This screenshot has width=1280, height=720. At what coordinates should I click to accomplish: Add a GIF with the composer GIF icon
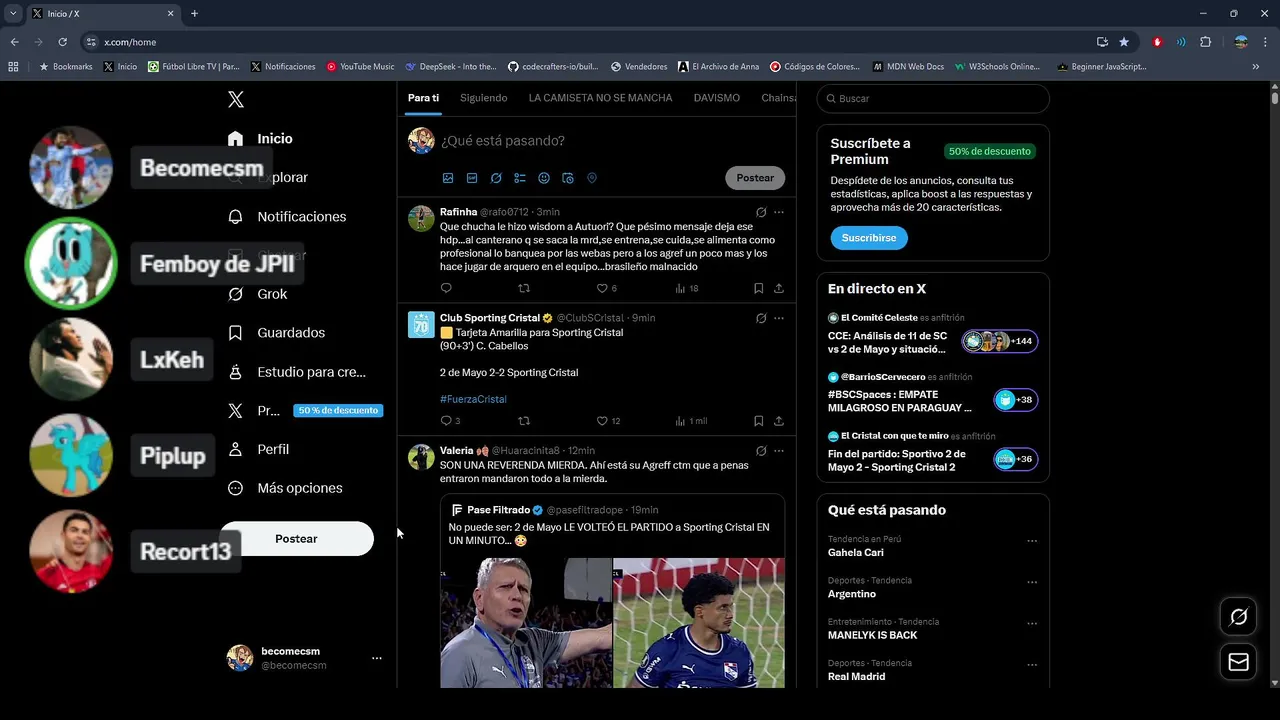[472, 178]
